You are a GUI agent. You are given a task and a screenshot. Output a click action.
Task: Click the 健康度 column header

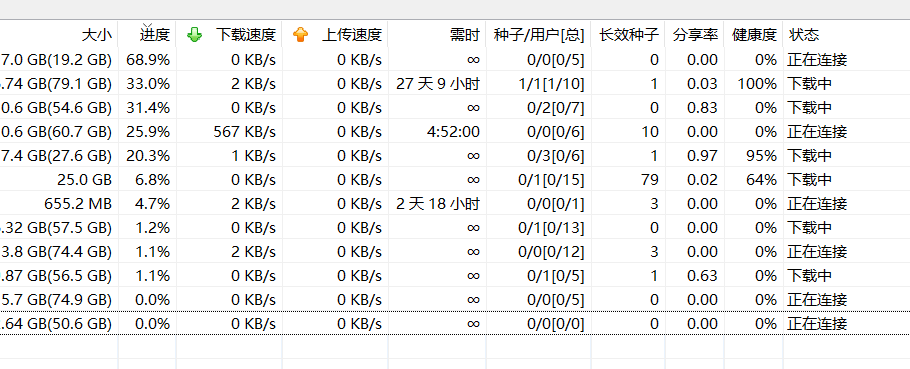(x=753, y=35)
